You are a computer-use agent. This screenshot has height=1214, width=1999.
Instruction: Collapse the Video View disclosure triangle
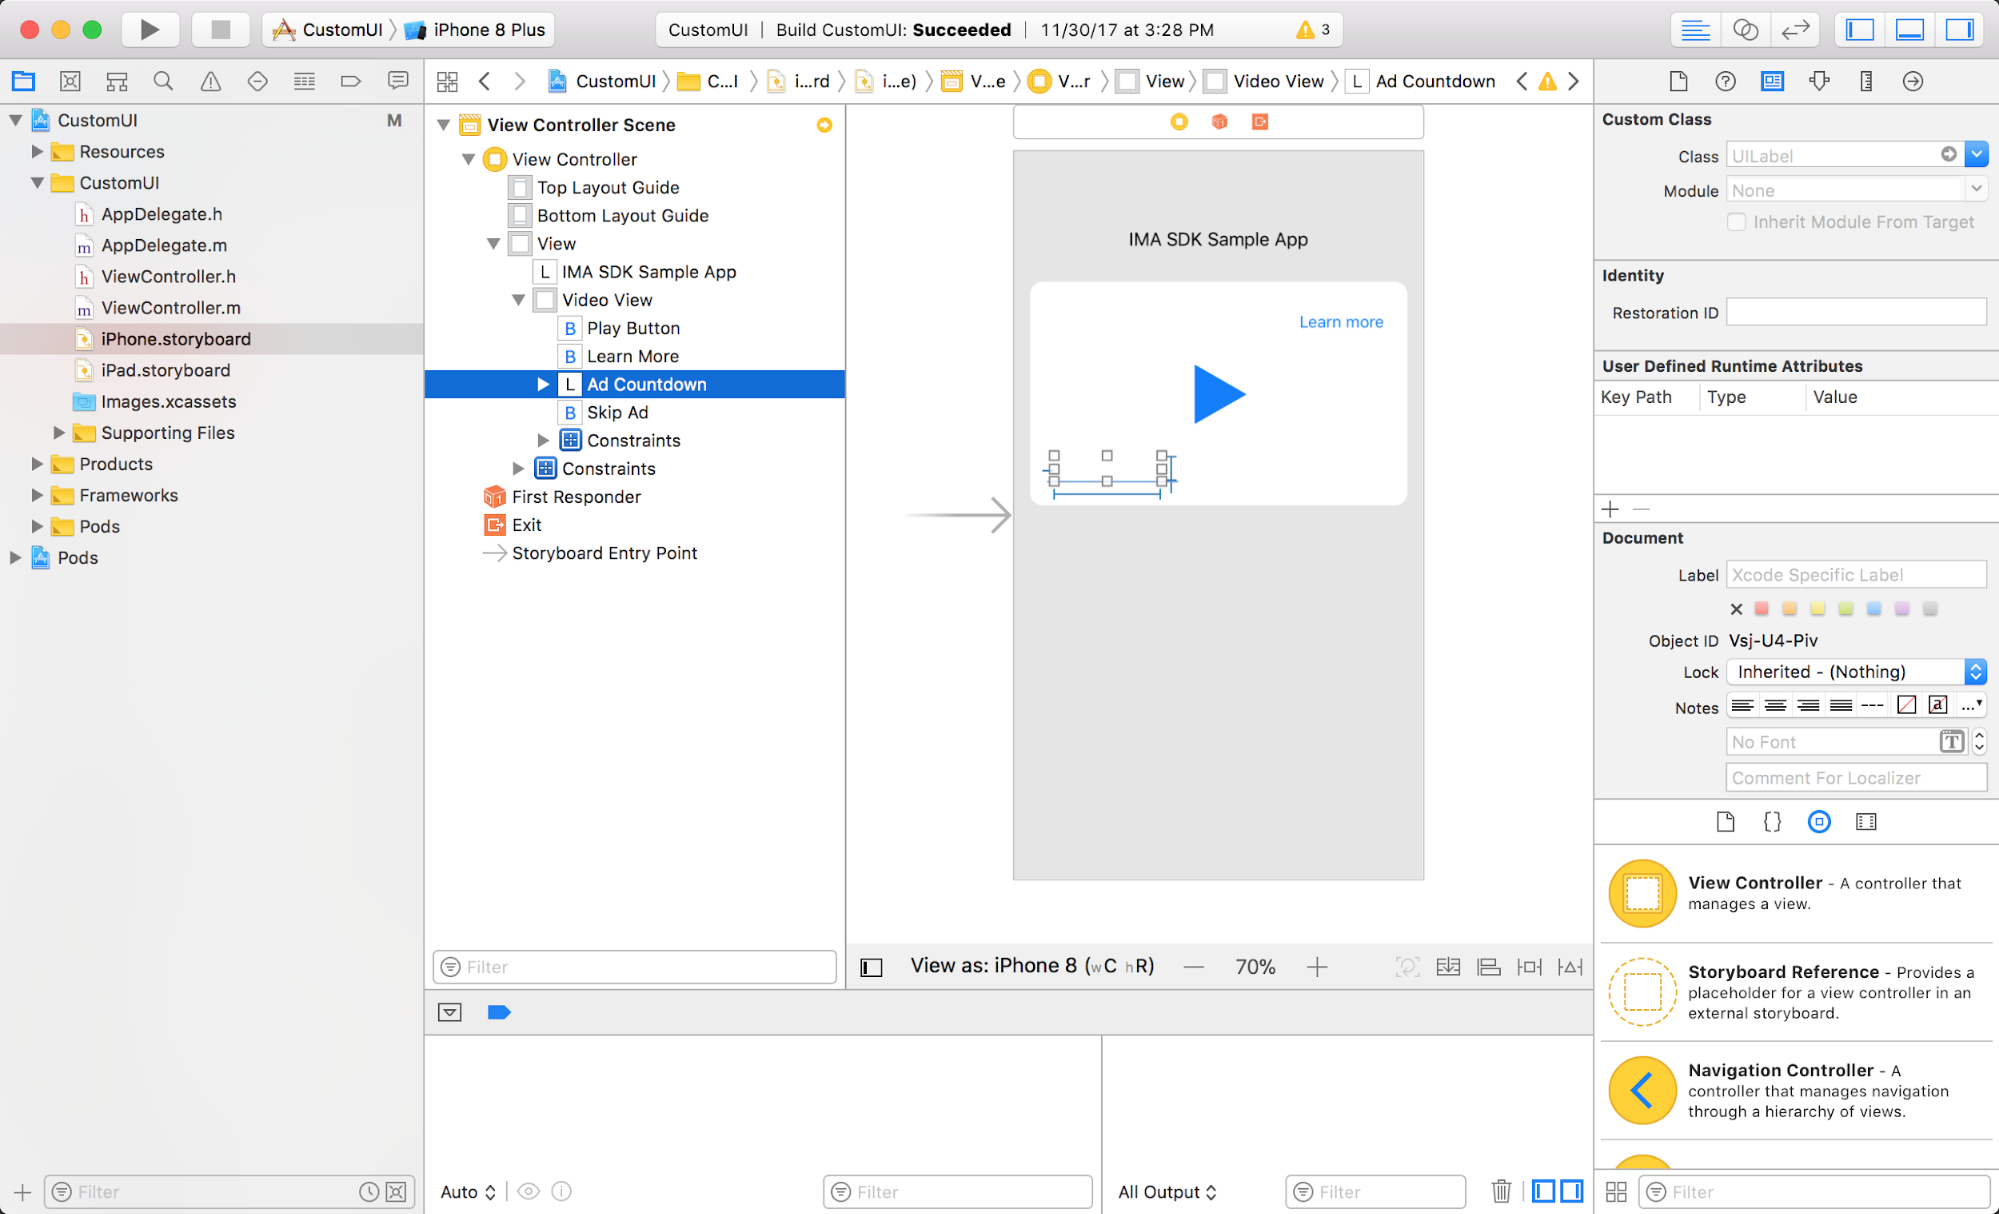point(518,300)
